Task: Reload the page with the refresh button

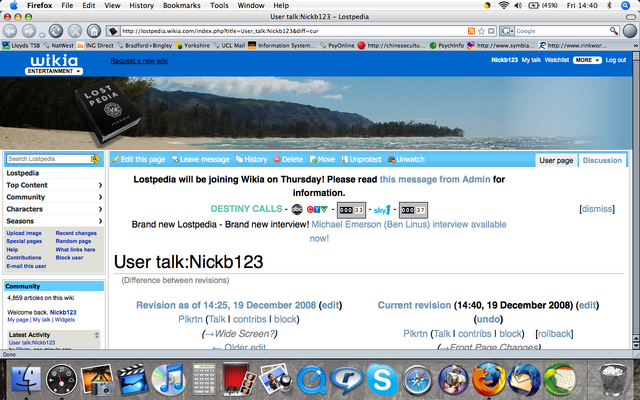Action: [56, 31]
